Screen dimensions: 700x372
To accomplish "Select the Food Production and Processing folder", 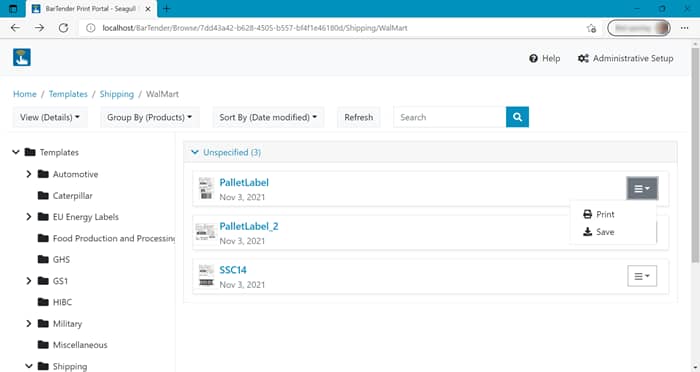I will tap(114, 238).
